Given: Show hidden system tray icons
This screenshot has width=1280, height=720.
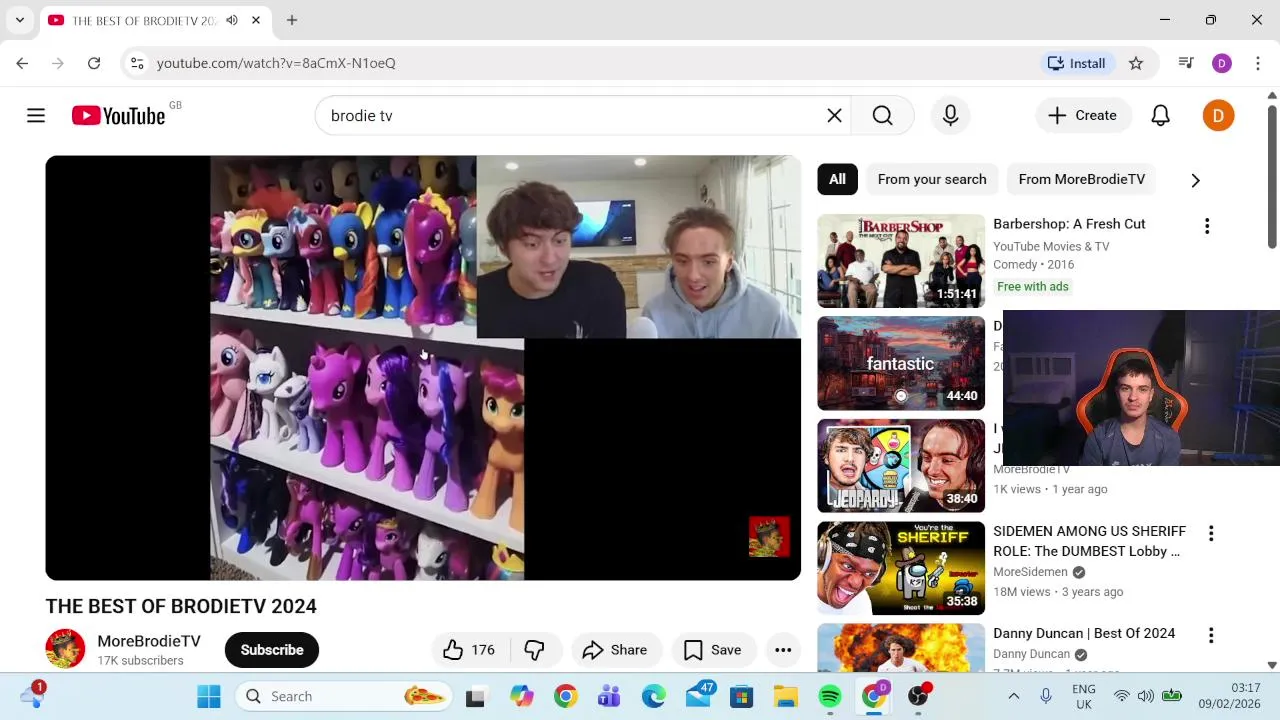Looking at the screenshot, I should click(x=1013, y=696).
